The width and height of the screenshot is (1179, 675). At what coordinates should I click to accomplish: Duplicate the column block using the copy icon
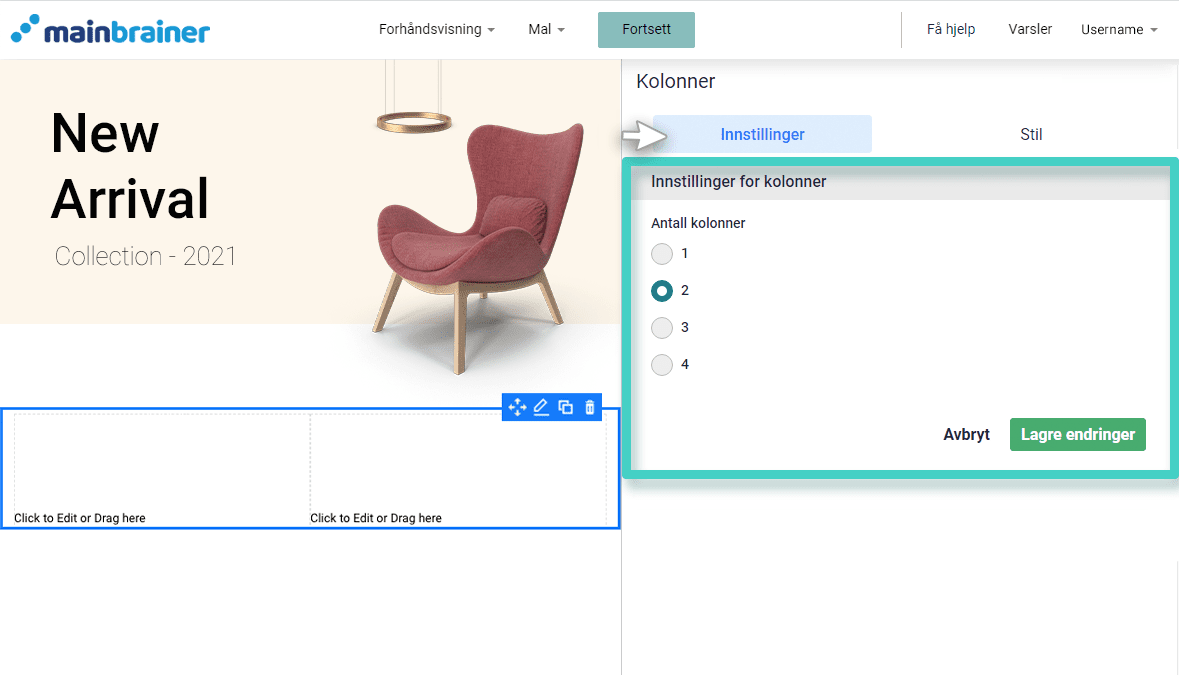click(x=565, y=407)
